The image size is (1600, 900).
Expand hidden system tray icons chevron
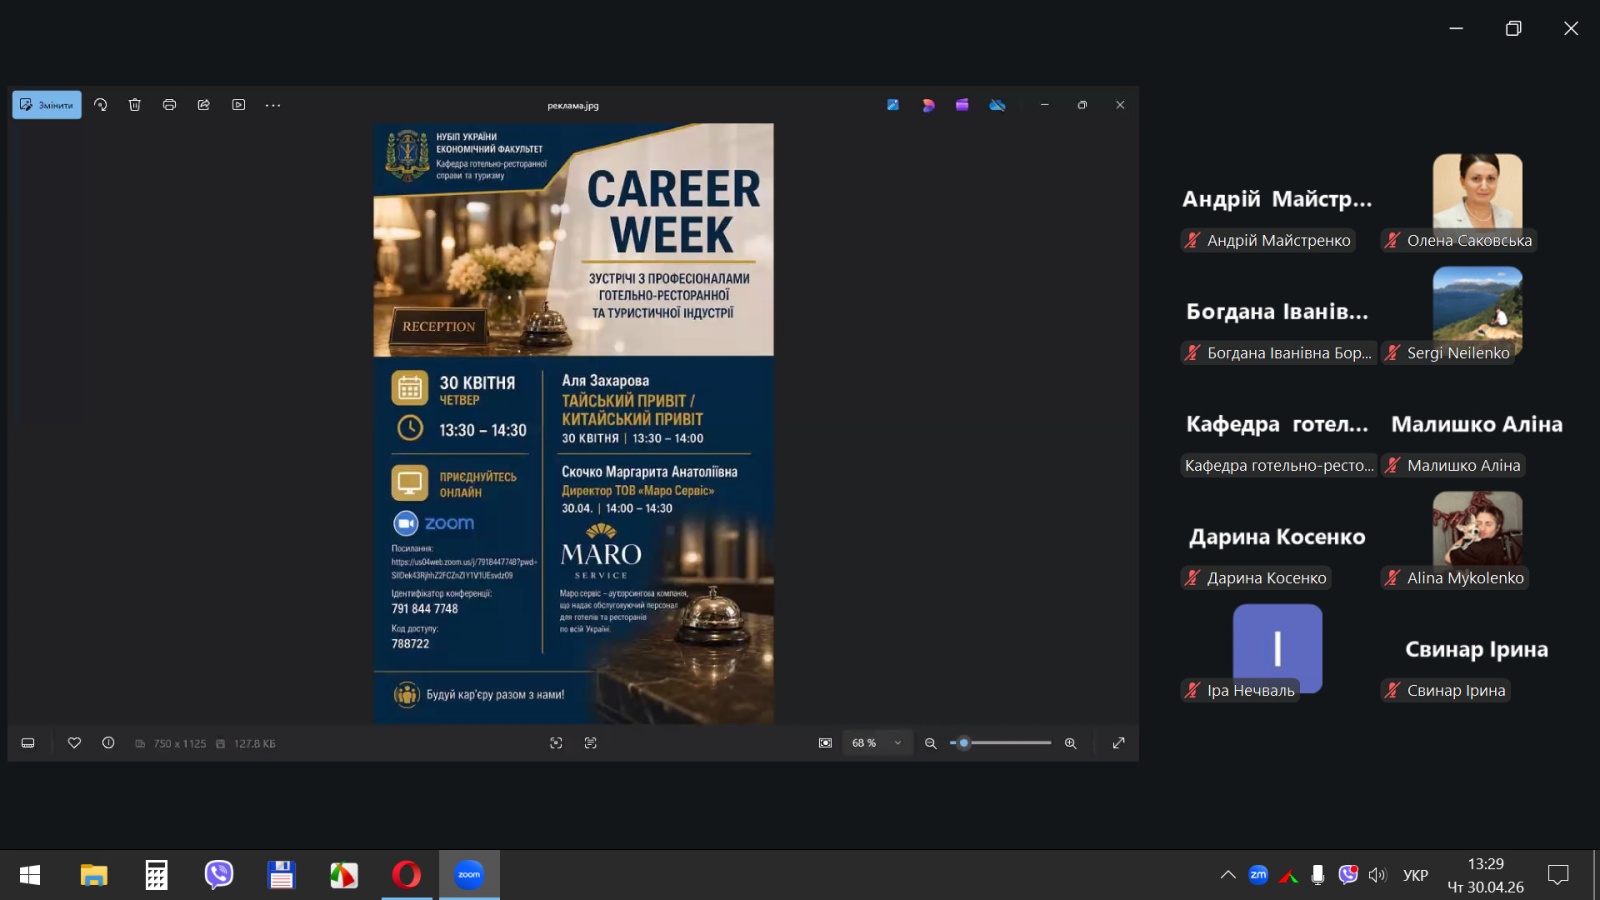click(1228, 875)
